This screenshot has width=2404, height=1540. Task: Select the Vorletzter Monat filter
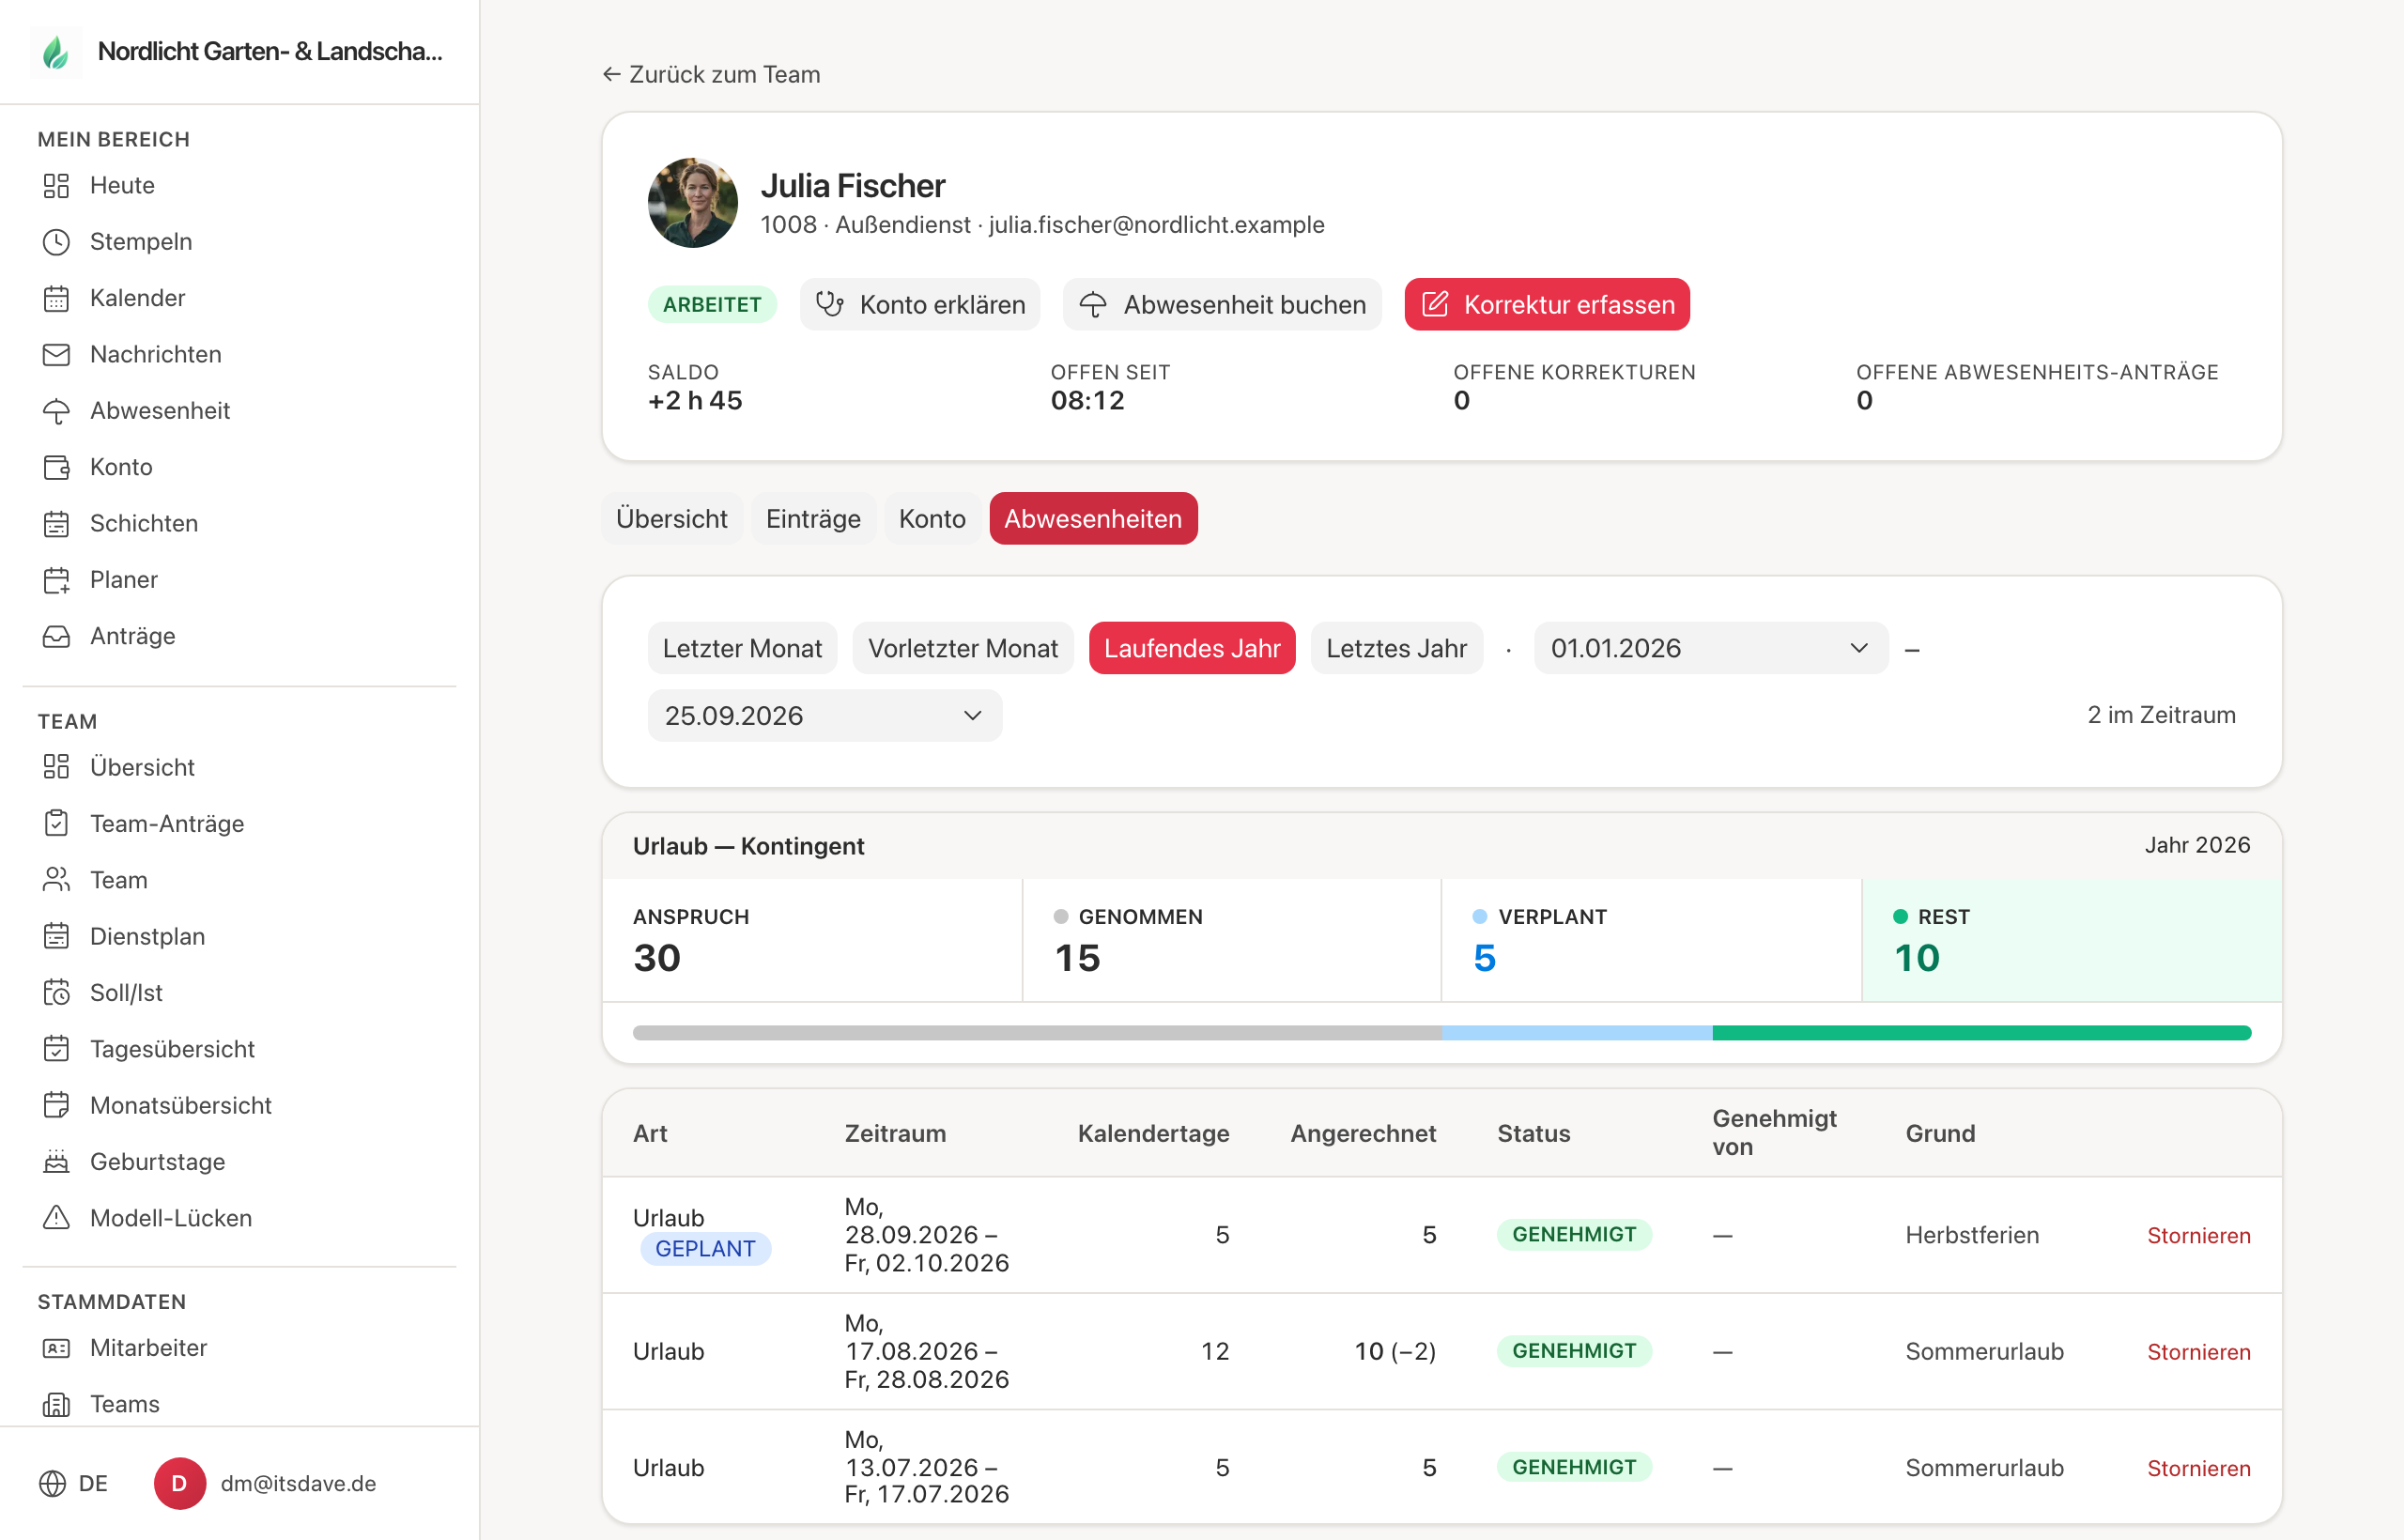pos(962,648)
